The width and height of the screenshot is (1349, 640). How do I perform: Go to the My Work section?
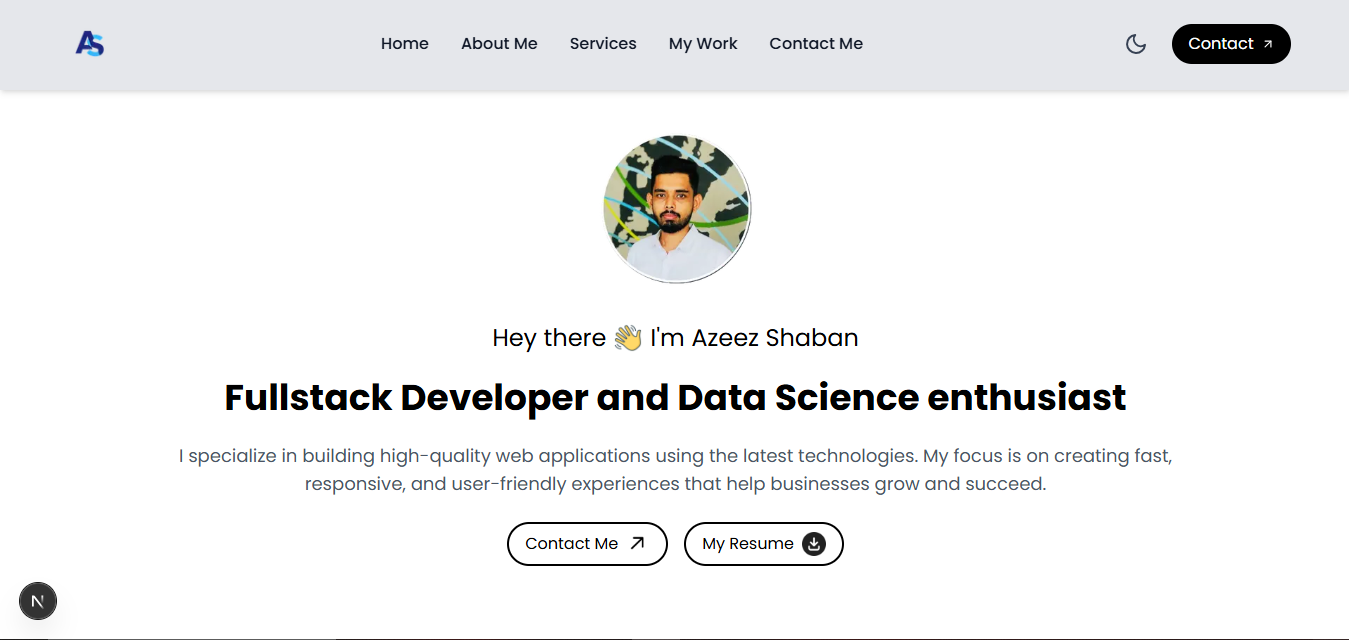[703, 43]
